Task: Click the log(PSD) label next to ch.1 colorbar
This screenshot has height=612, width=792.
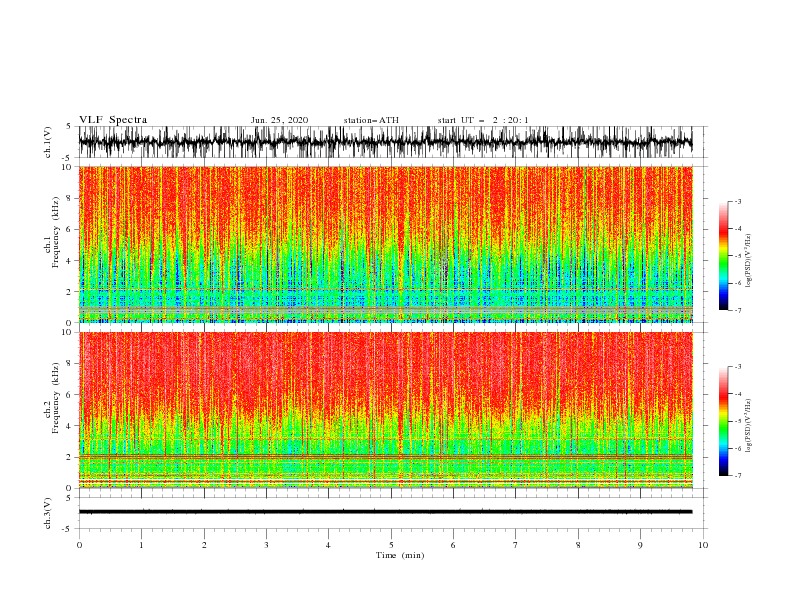Action: (748, 261)
